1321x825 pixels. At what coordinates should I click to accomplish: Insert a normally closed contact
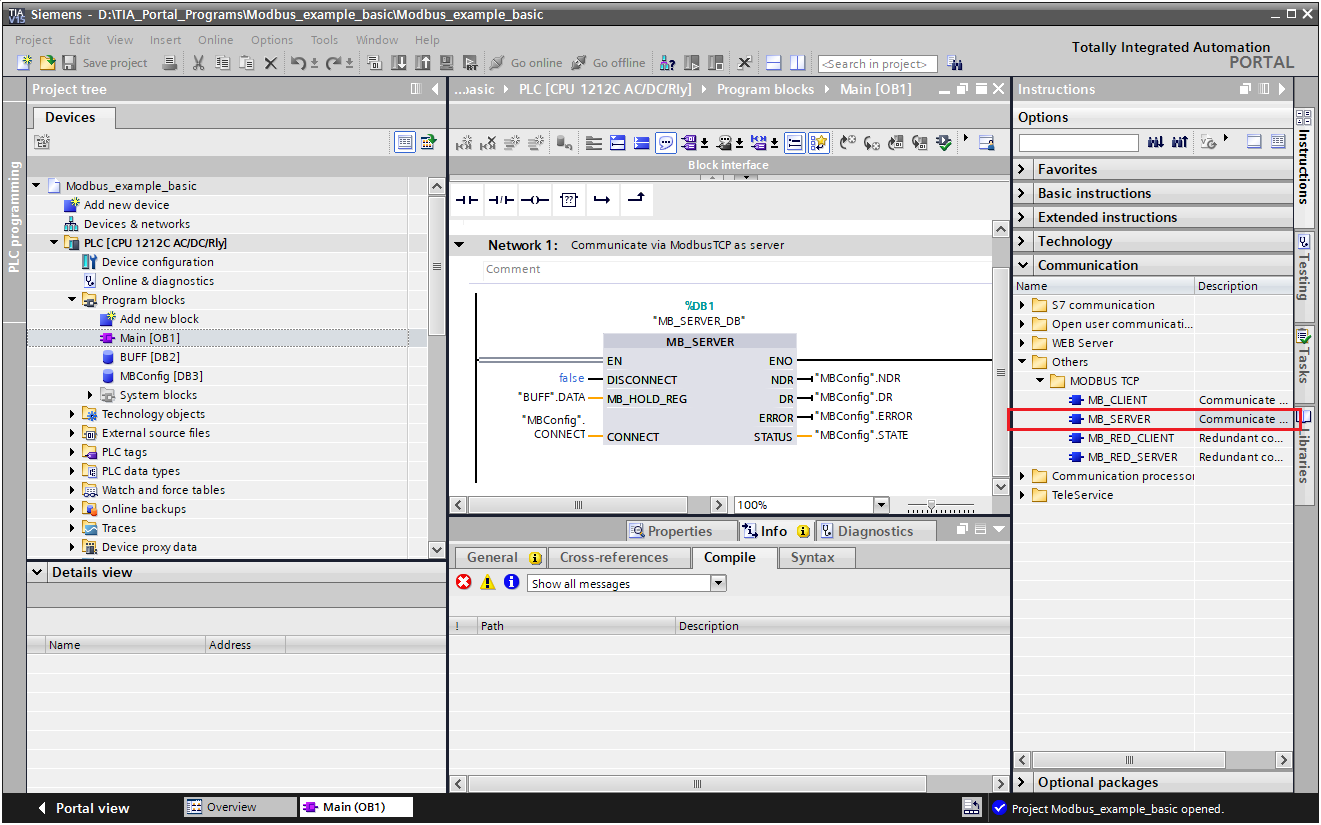point(501,200)
